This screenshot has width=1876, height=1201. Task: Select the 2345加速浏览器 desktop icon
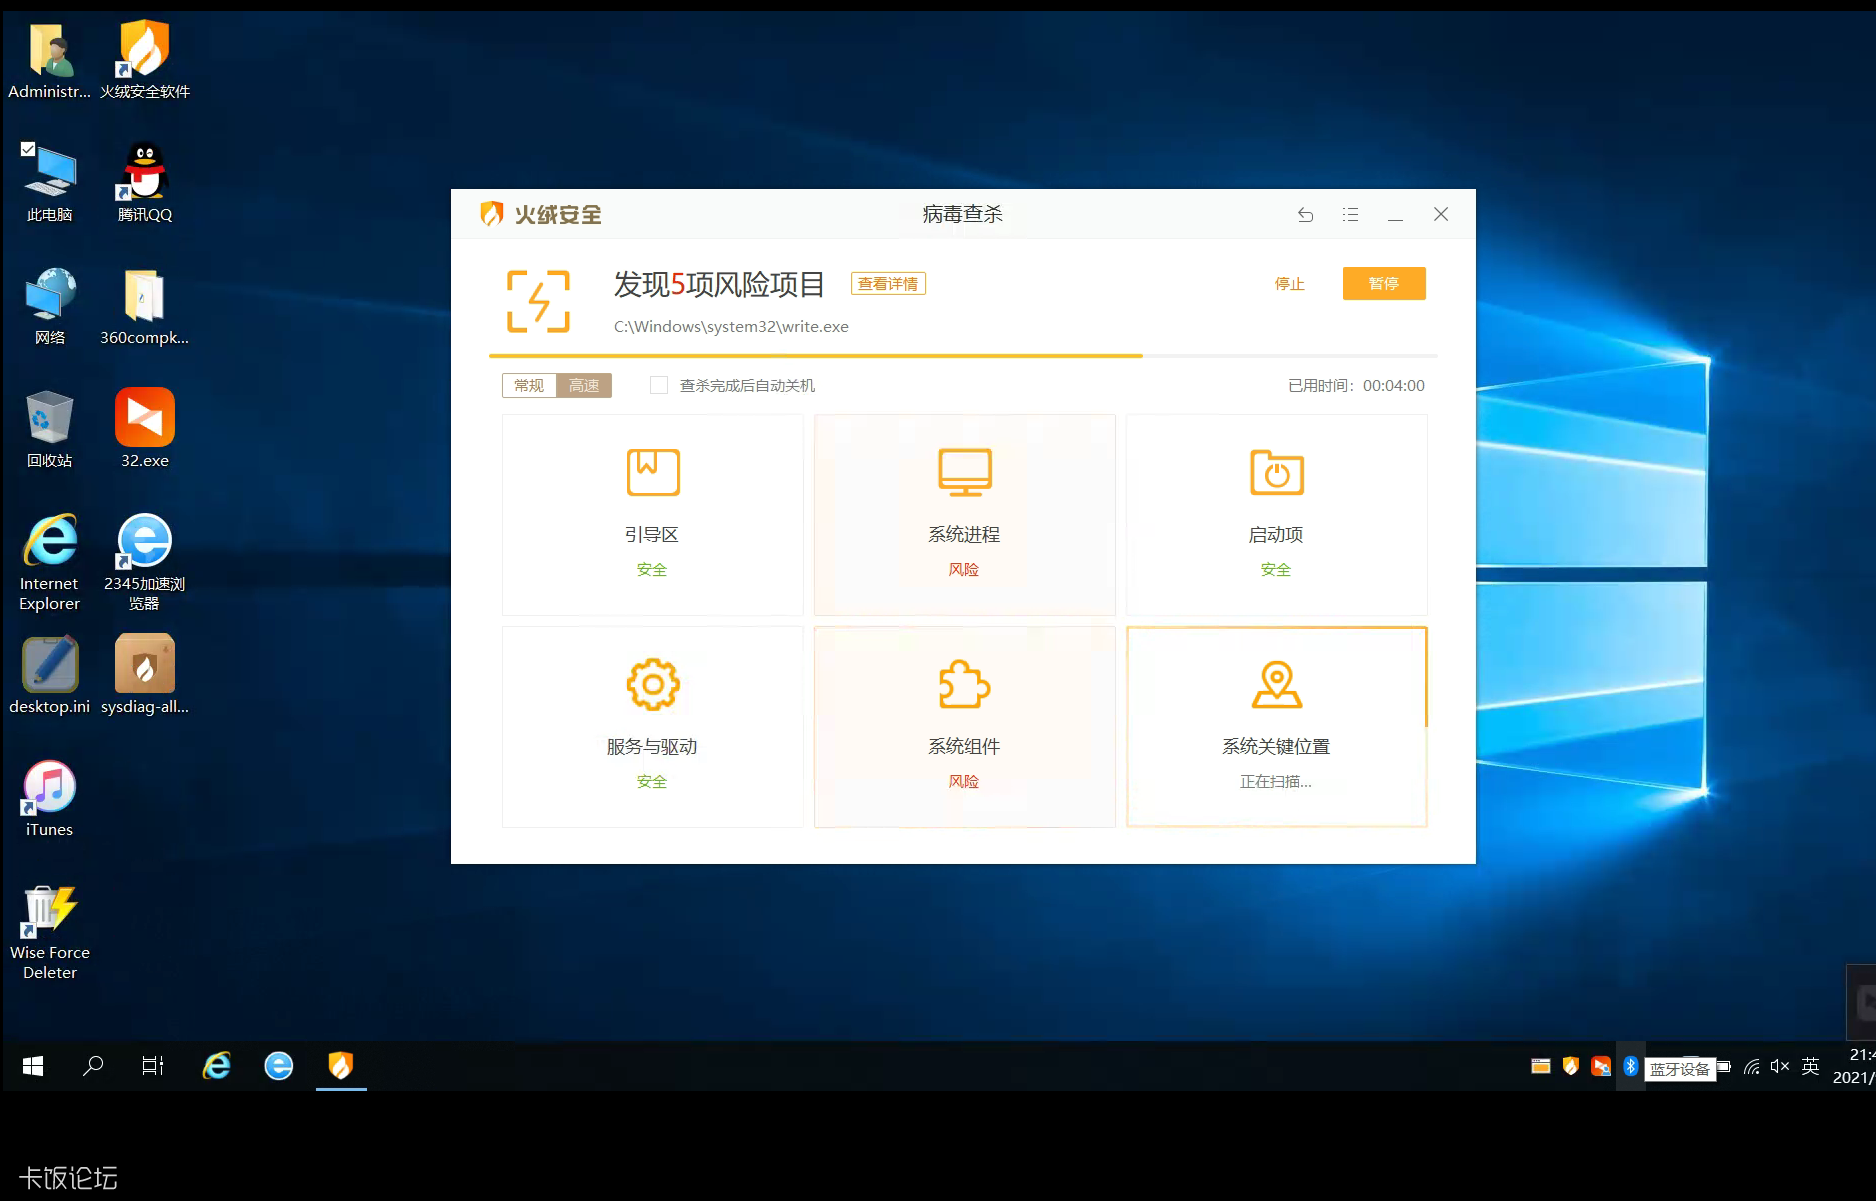click(x=145, y=562)
